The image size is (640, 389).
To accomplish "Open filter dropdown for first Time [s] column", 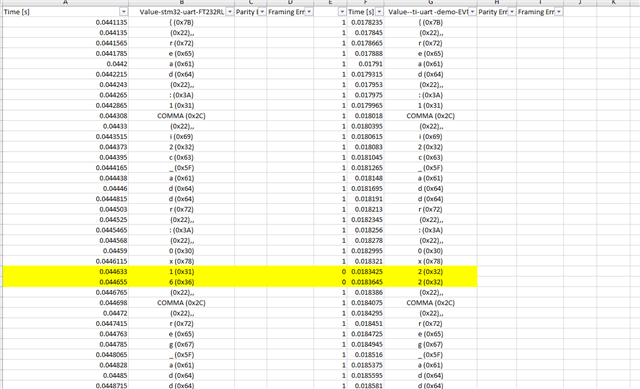I will coord(123,12).
